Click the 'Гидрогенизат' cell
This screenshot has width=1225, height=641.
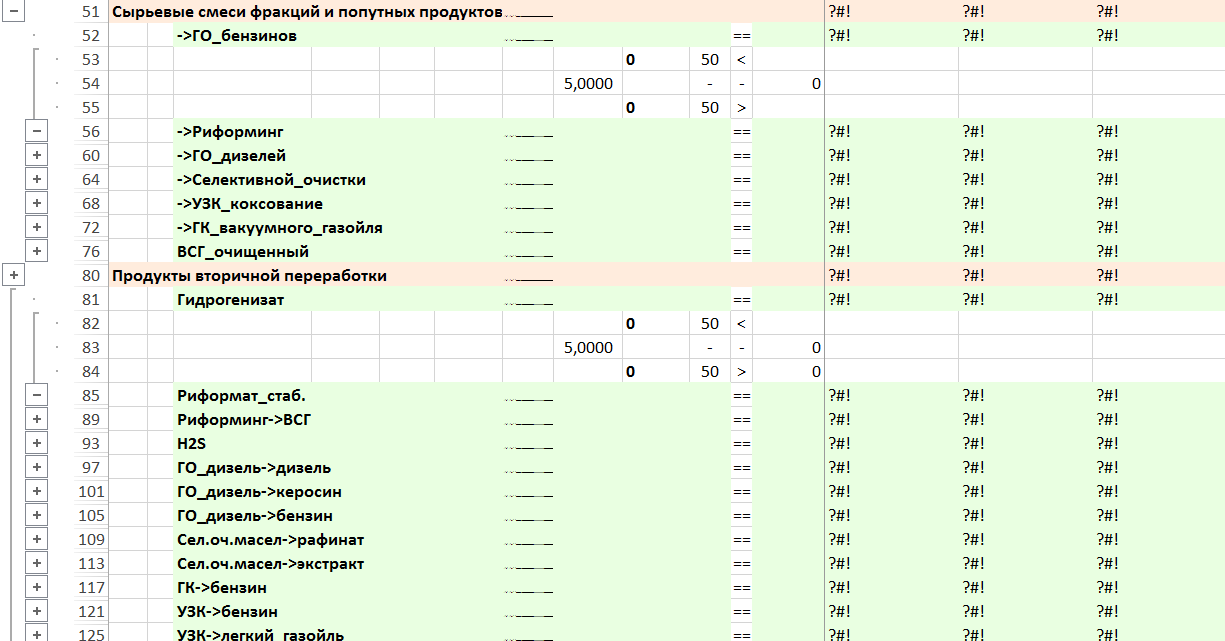click(x=230, y=300)
